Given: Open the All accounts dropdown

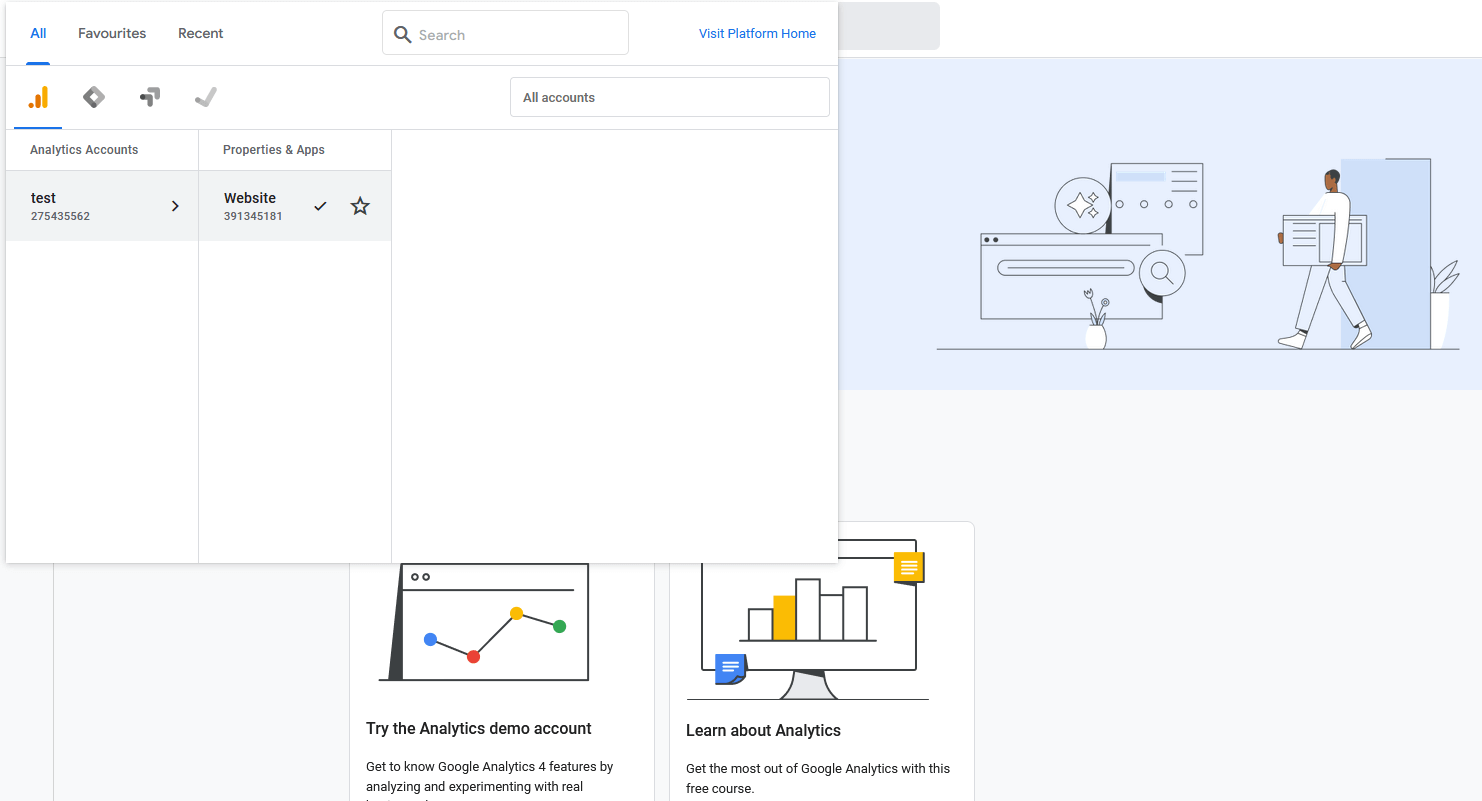Looking at the screenshot, I should click(x=670, y=97).
